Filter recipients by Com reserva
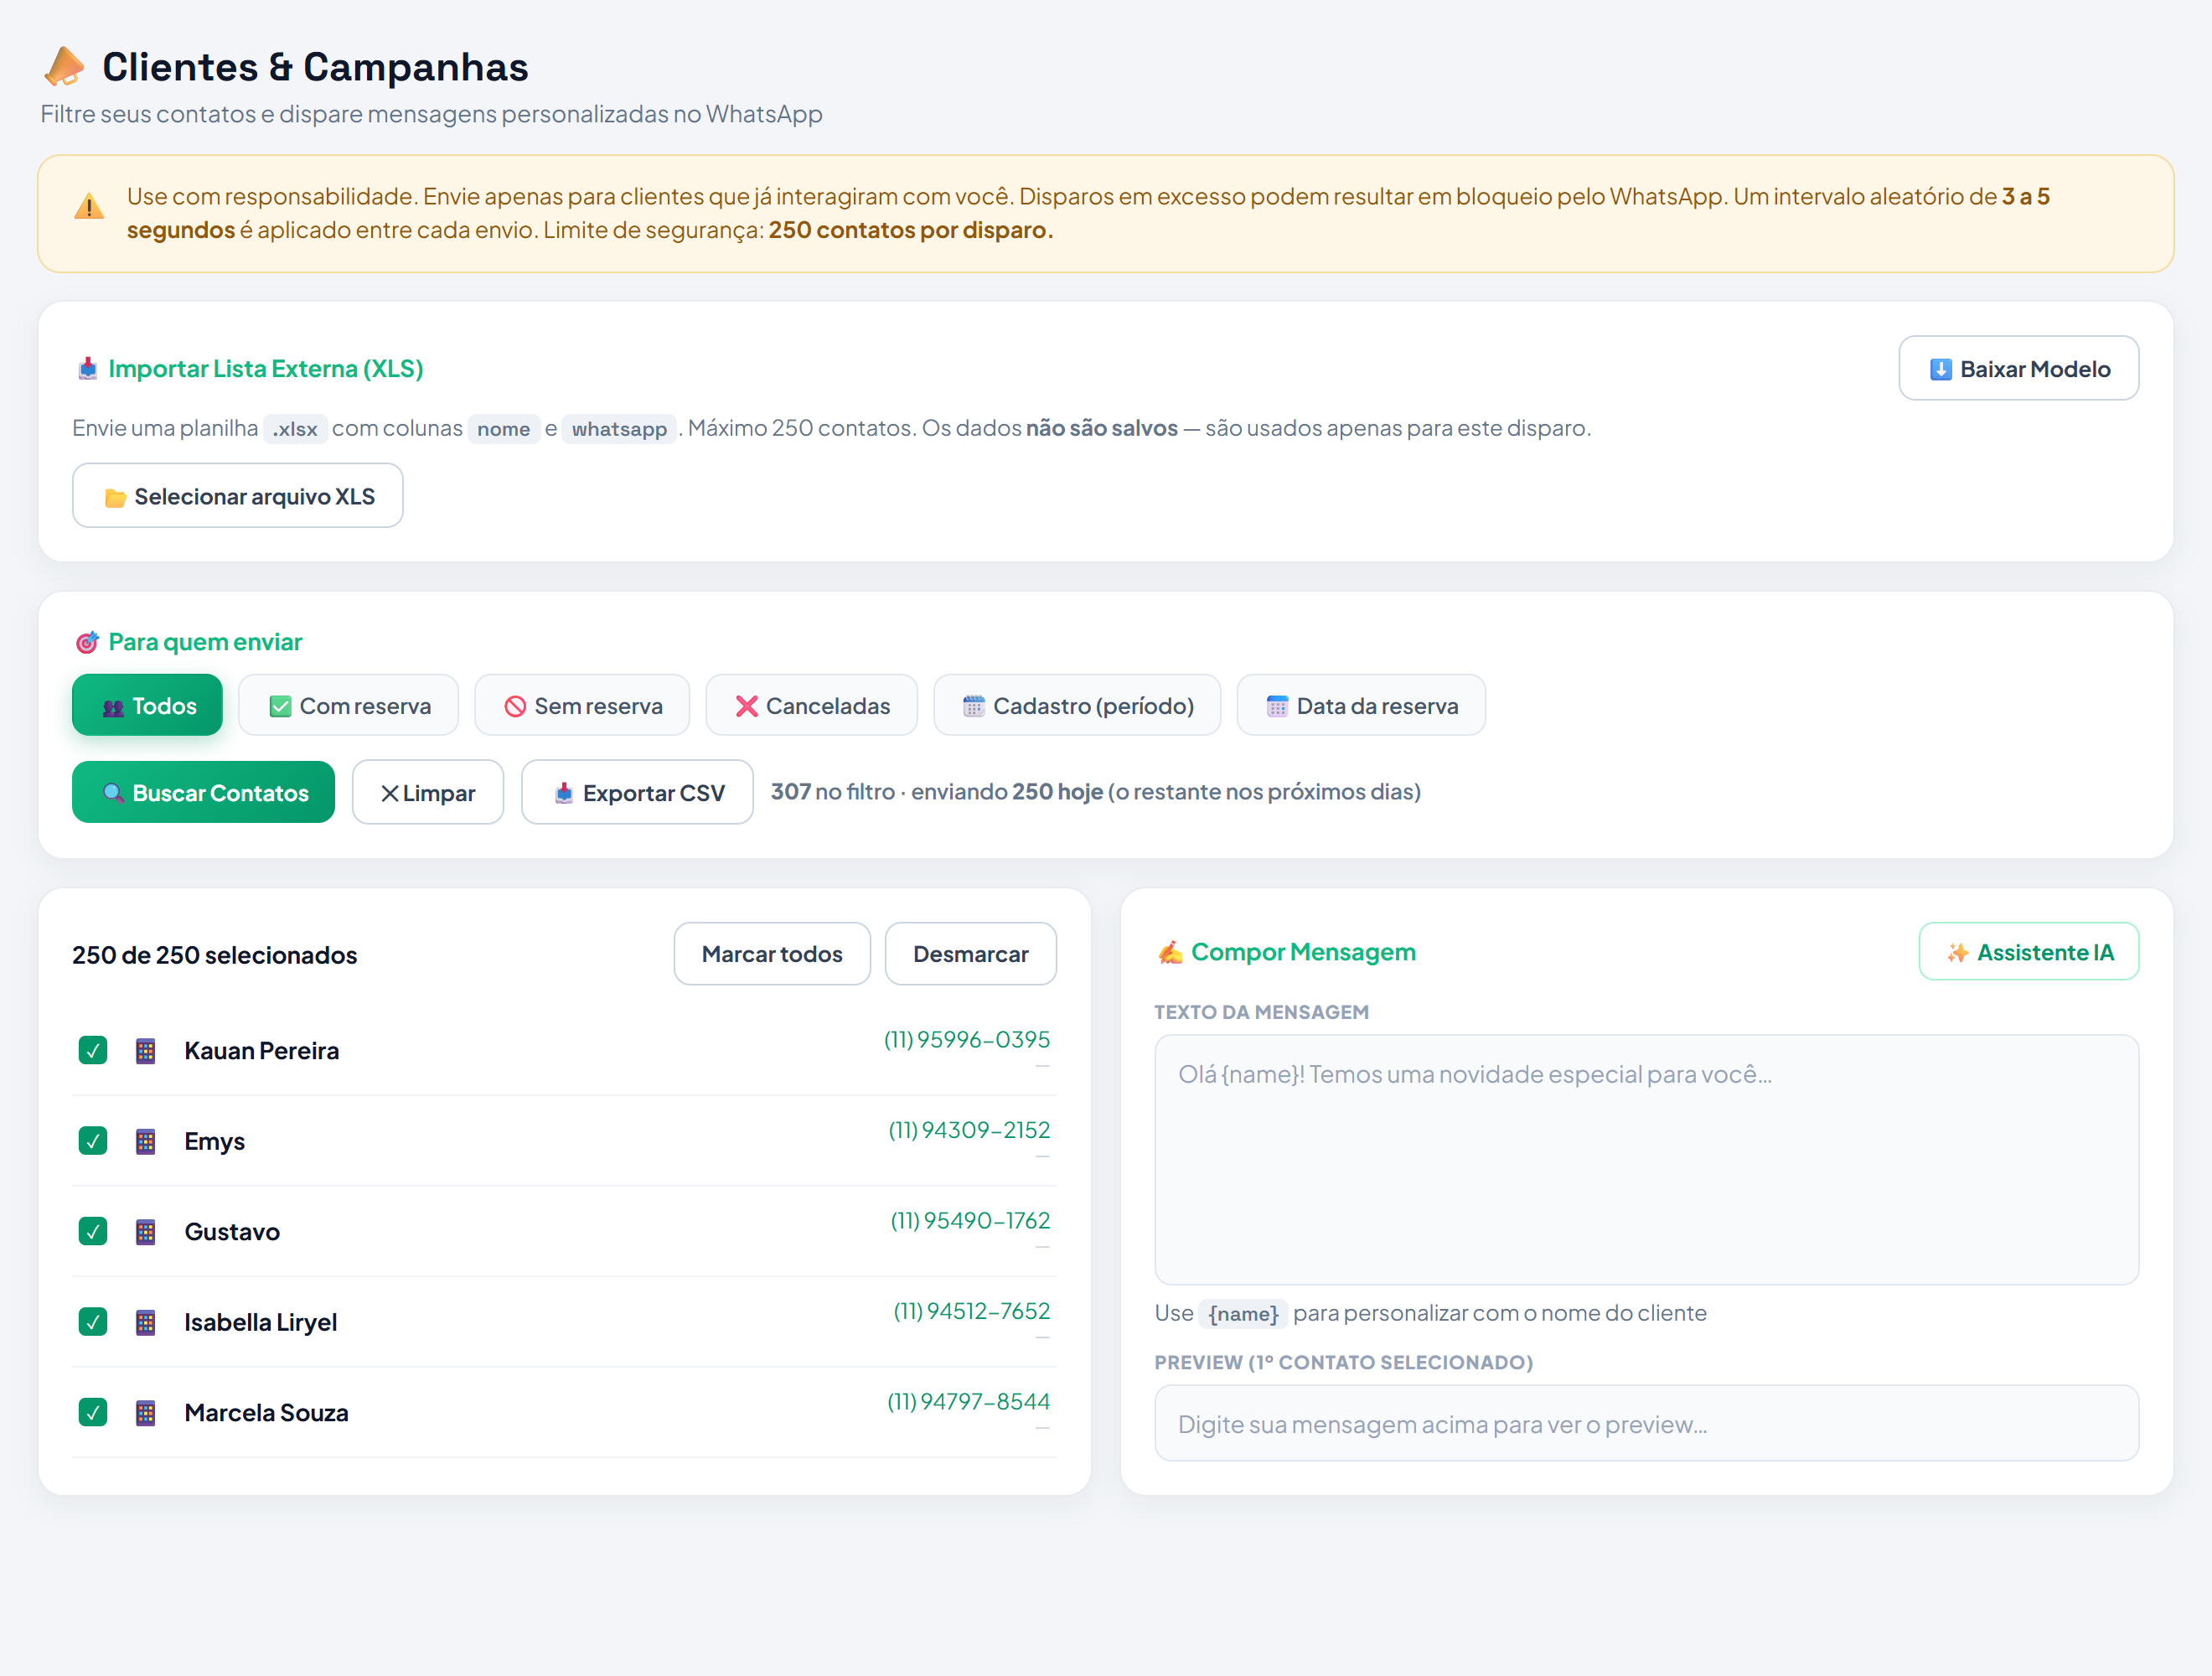2212x1676 pixels. (348, 705)
